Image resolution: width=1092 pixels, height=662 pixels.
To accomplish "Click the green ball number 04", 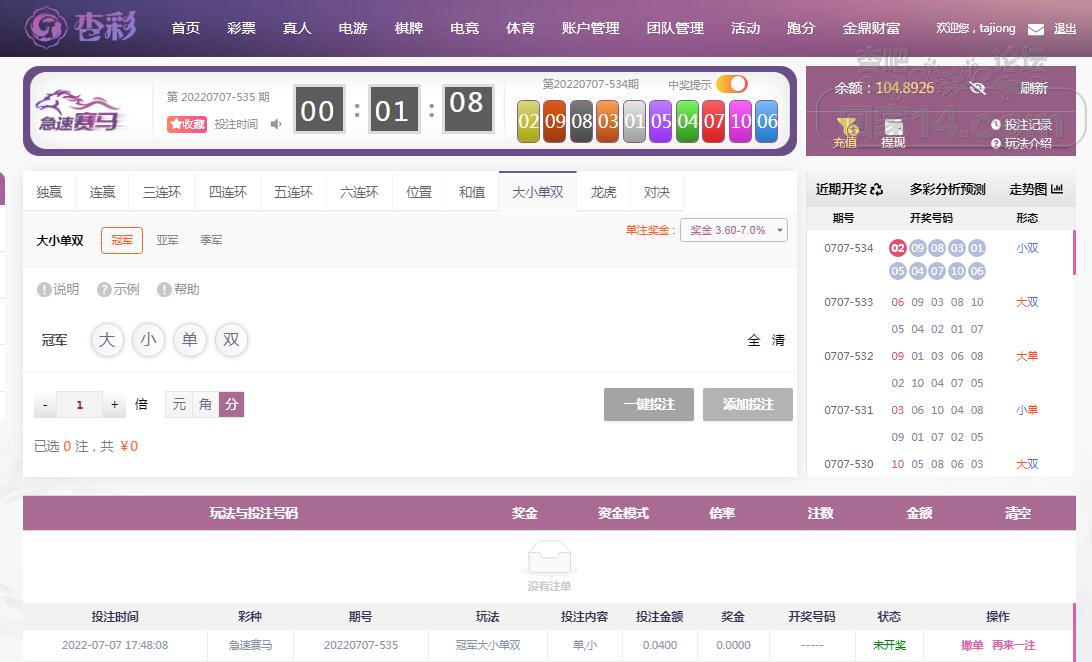I will click(687, 121).
